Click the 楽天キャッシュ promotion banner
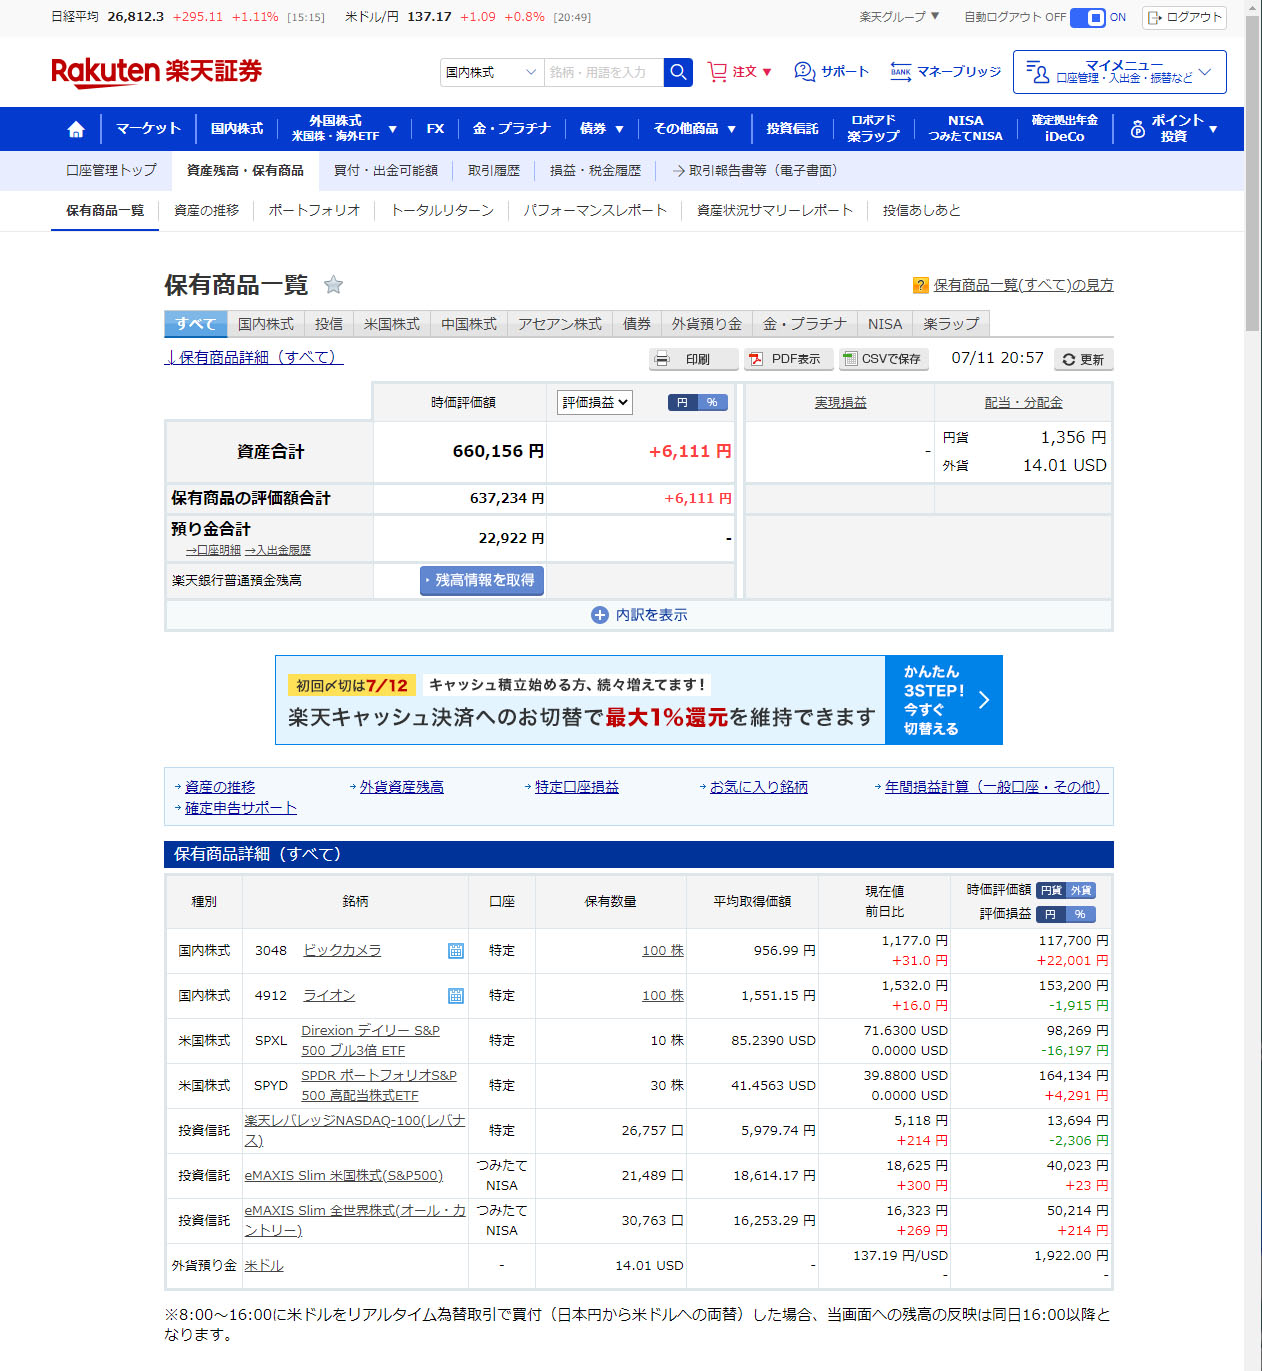The width and height of the screenshot is (1262, 1371). (x=638, y=700)
